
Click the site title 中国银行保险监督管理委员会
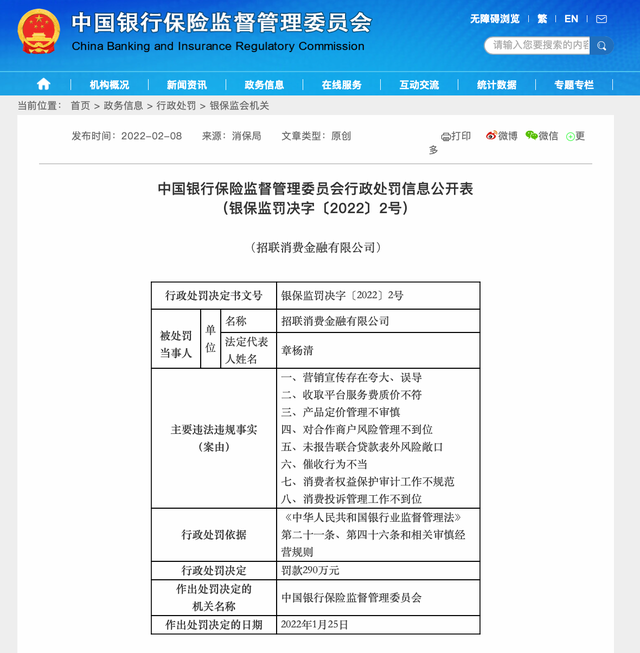(222, 22)
